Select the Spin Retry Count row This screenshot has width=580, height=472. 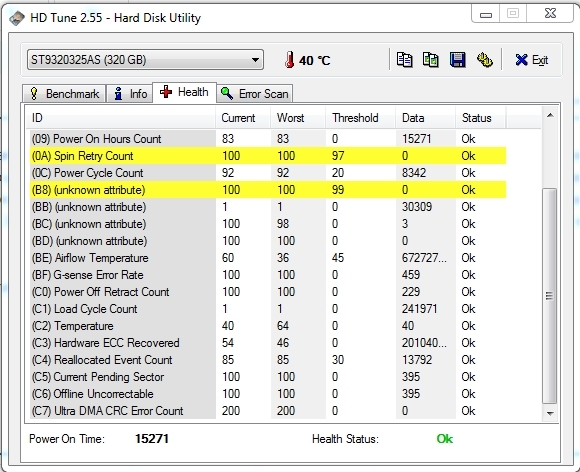[x=268, y=156]
